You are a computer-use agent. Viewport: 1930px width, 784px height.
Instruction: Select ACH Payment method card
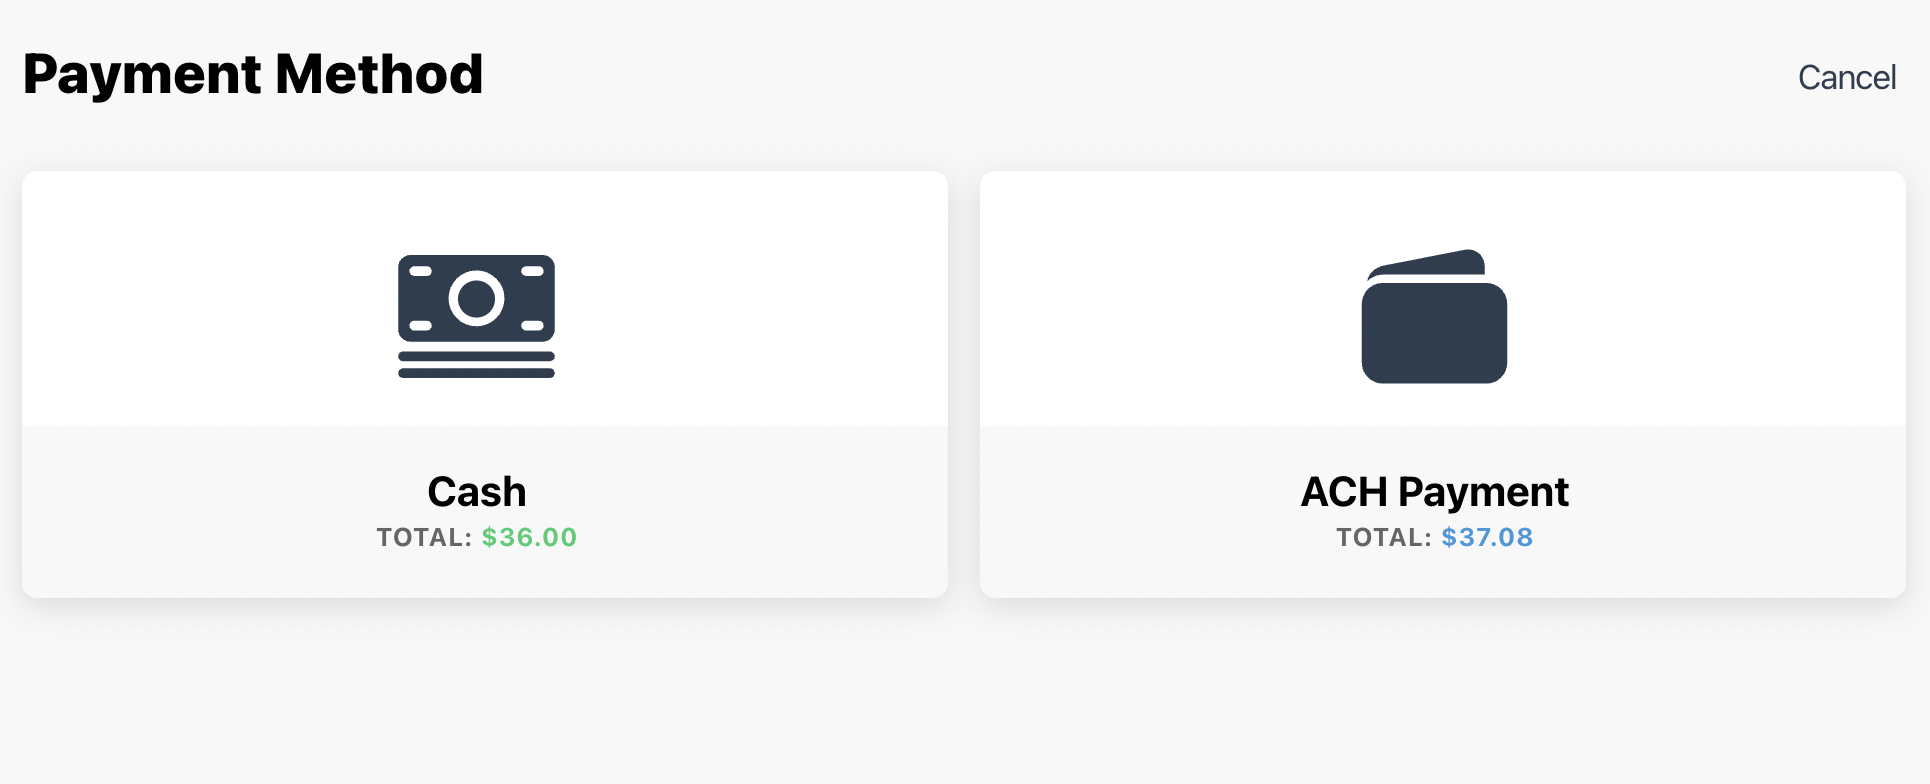(1443, 383)
